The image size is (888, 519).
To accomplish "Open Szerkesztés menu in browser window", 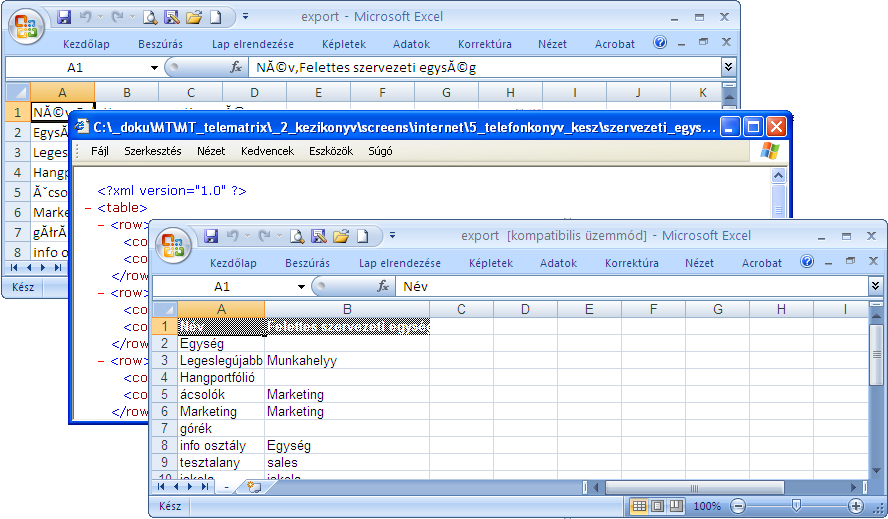I will click(x=153, y=151).
